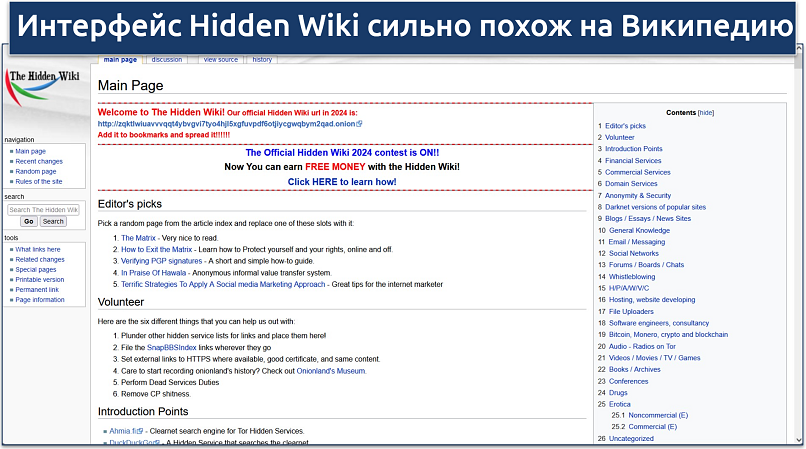Viewport: 806px width, 449px height.
Task: Open Random page link
Action: (35, 171)
